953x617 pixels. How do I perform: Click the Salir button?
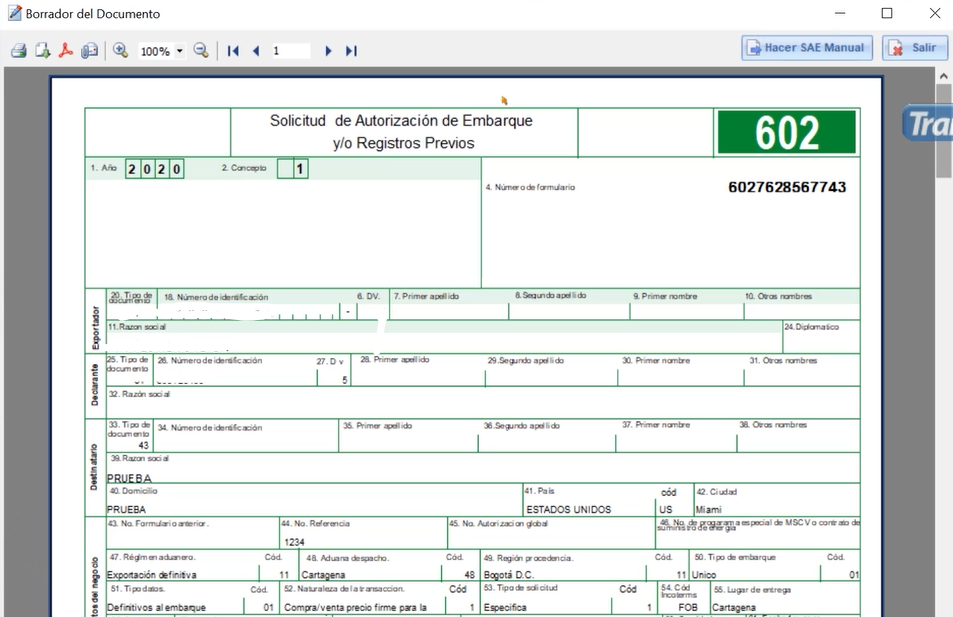[x=914, y=48]
